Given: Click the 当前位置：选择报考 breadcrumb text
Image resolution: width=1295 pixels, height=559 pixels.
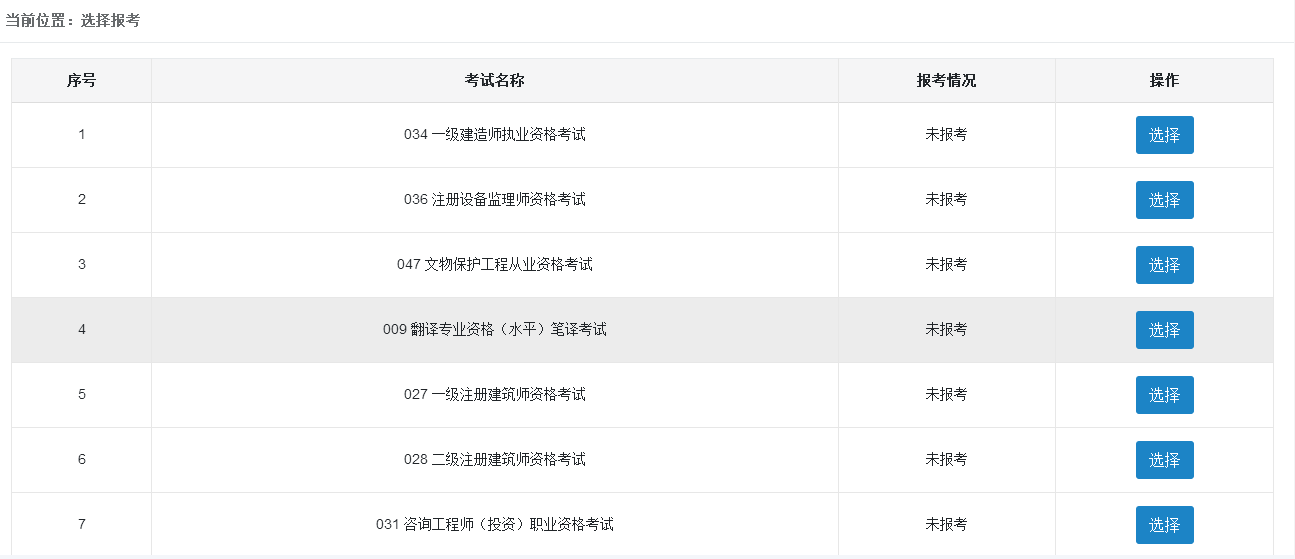Looking at the screenshot, I should pyautogui.click(x=73, y=20).
